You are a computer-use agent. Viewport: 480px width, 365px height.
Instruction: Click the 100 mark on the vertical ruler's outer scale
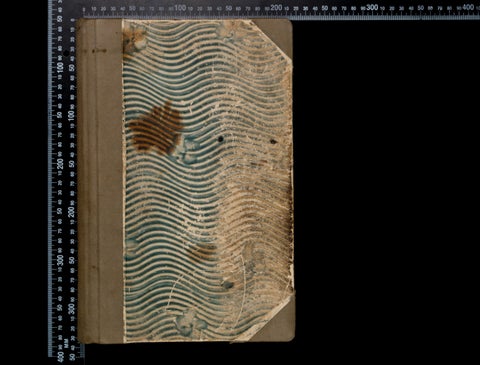coord(60,66)
